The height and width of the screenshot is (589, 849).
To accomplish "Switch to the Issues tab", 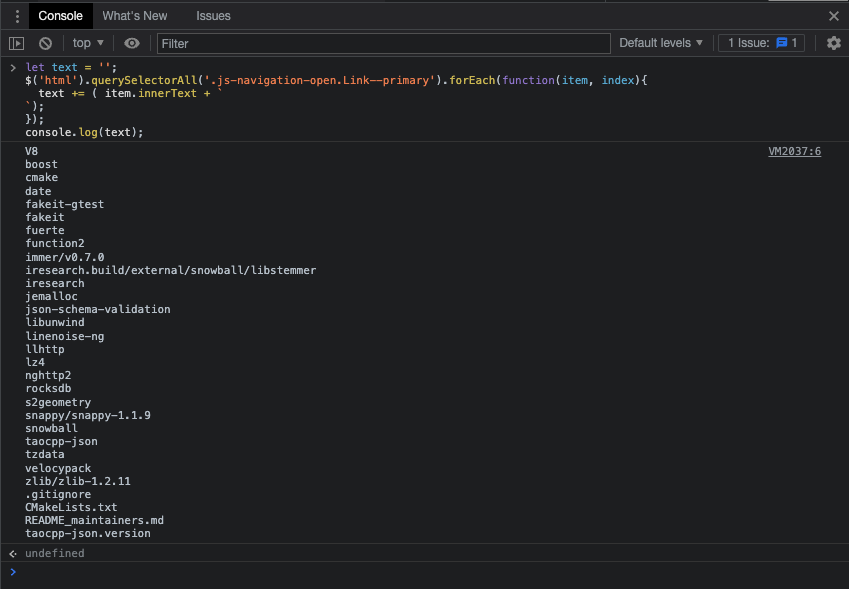I will (x=213, y=16).
